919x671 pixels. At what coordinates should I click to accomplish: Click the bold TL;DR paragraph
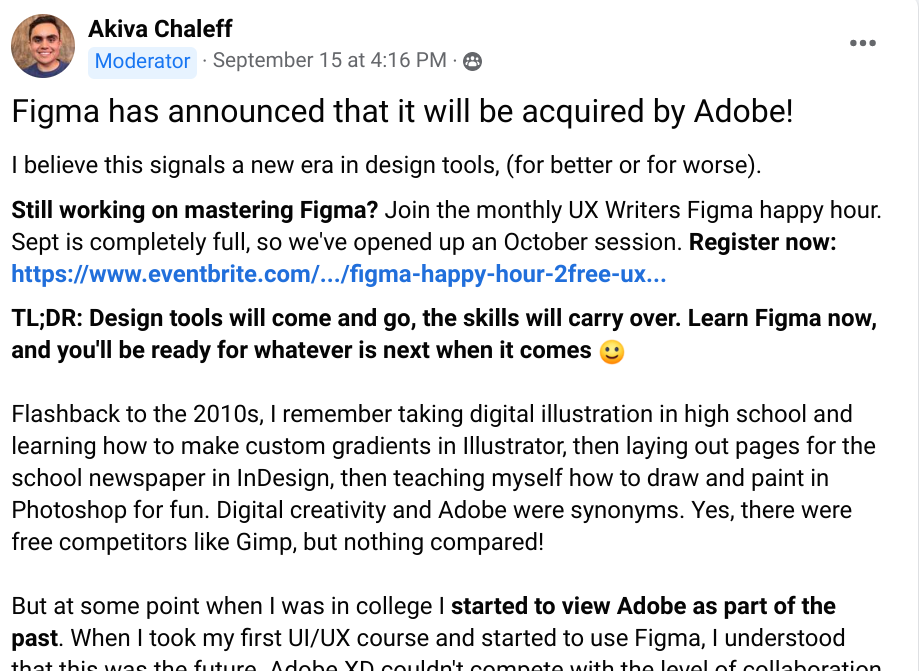[x=444, y=334]
